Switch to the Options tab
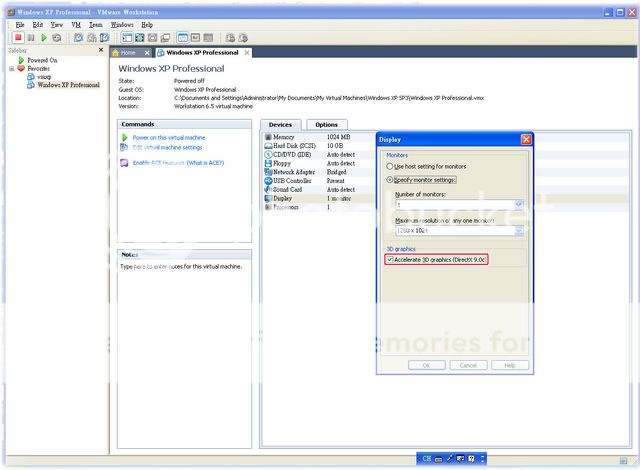The image size is (640, 470). (x=327, y=124)
